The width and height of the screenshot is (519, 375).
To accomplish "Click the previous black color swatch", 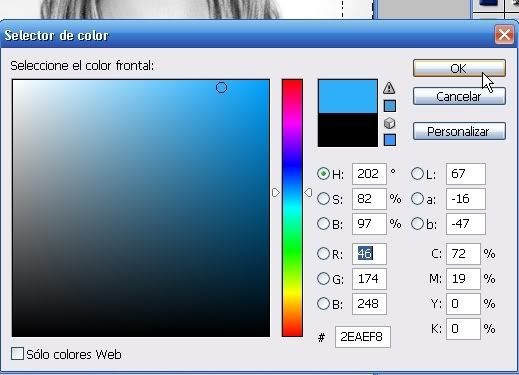I will 348,130.
